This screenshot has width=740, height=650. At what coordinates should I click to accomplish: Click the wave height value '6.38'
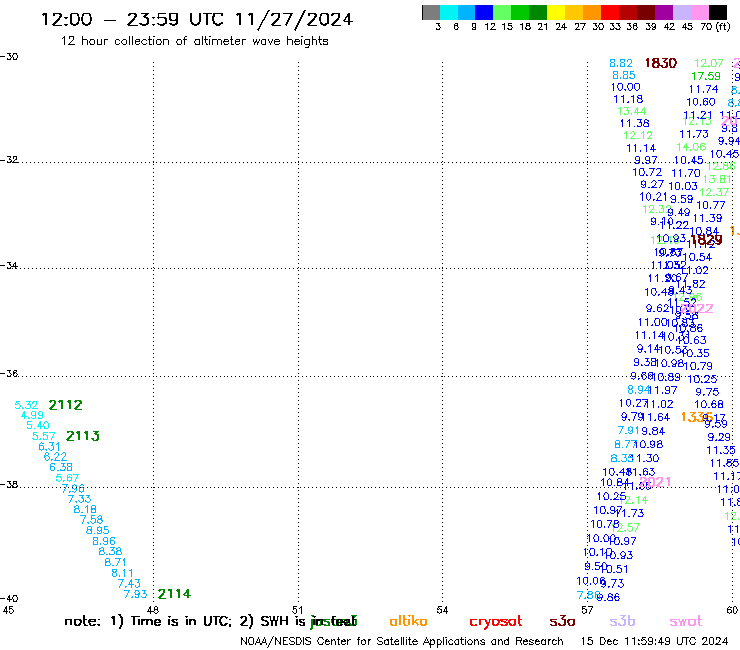click(61, 467)
